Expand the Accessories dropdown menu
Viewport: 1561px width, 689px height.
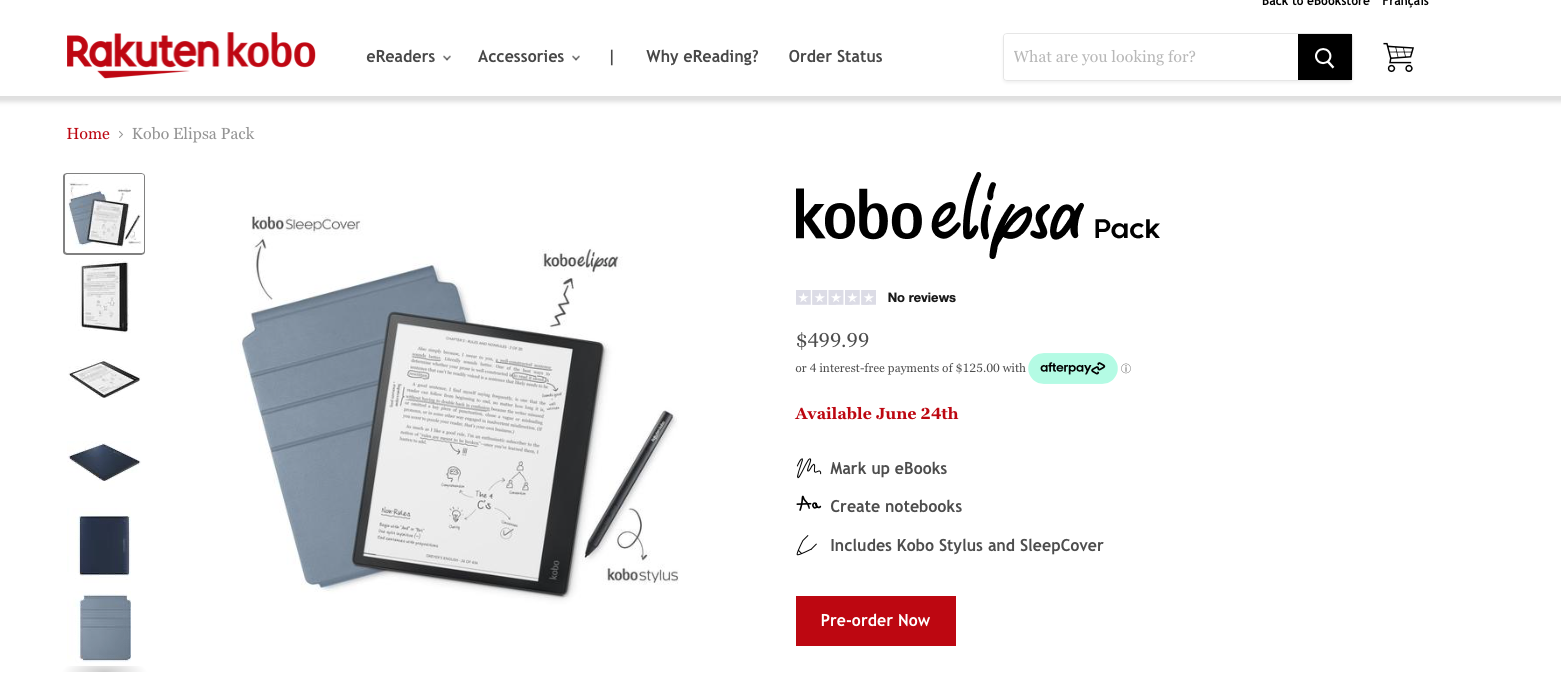(x=529, y=57)
